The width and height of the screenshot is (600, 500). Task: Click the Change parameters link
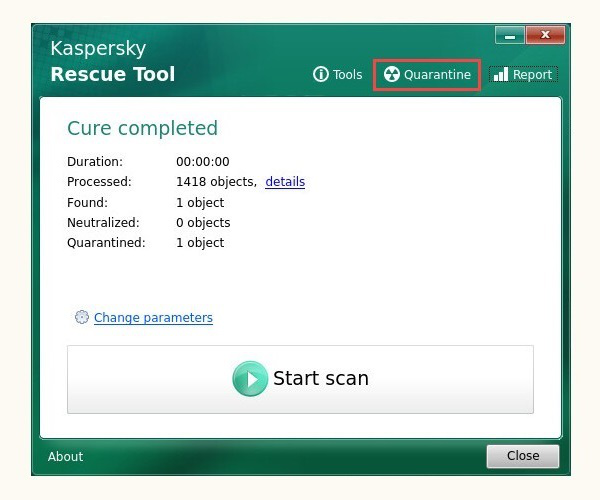(x=153, y=318)
